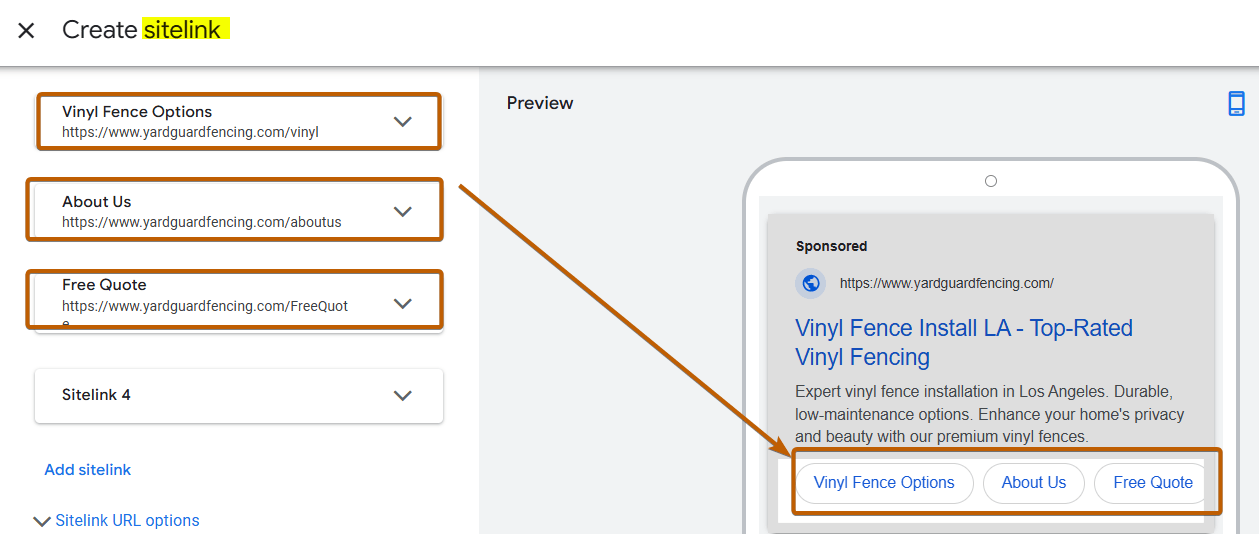Image resolution: width=1259 pixels, height=534 pixels.
Task: Switch to mobile device preview icon
Action: [x=1236, y=104]
